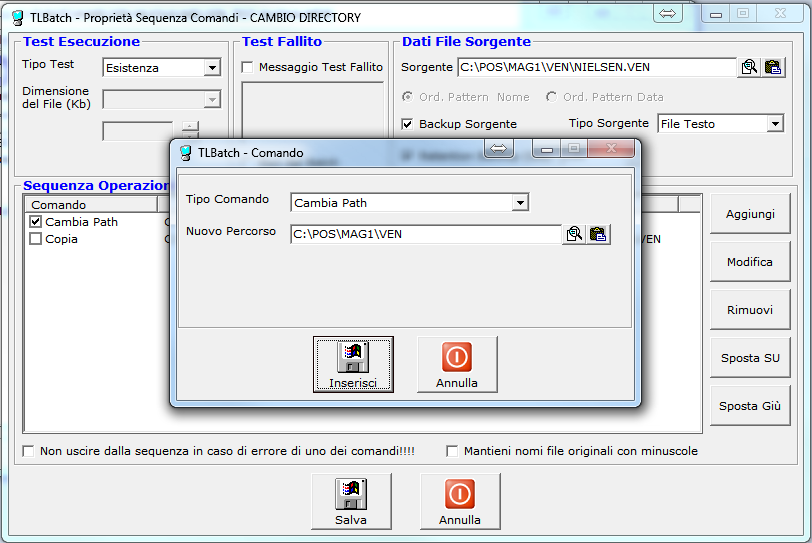812x543 pixels.
Task: Enable Mantieni nomi file originali con minuscole
Action: (x=452, y=451)
